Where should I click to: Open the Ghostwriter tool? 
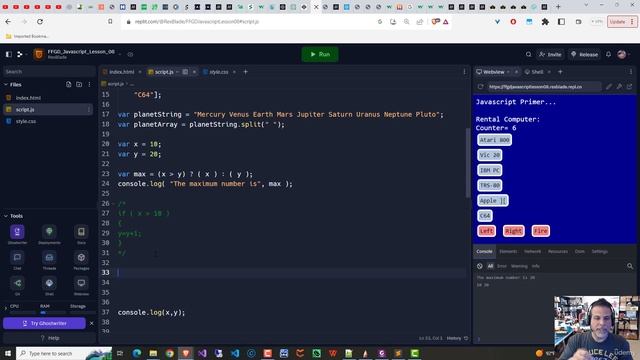[17, 232]
